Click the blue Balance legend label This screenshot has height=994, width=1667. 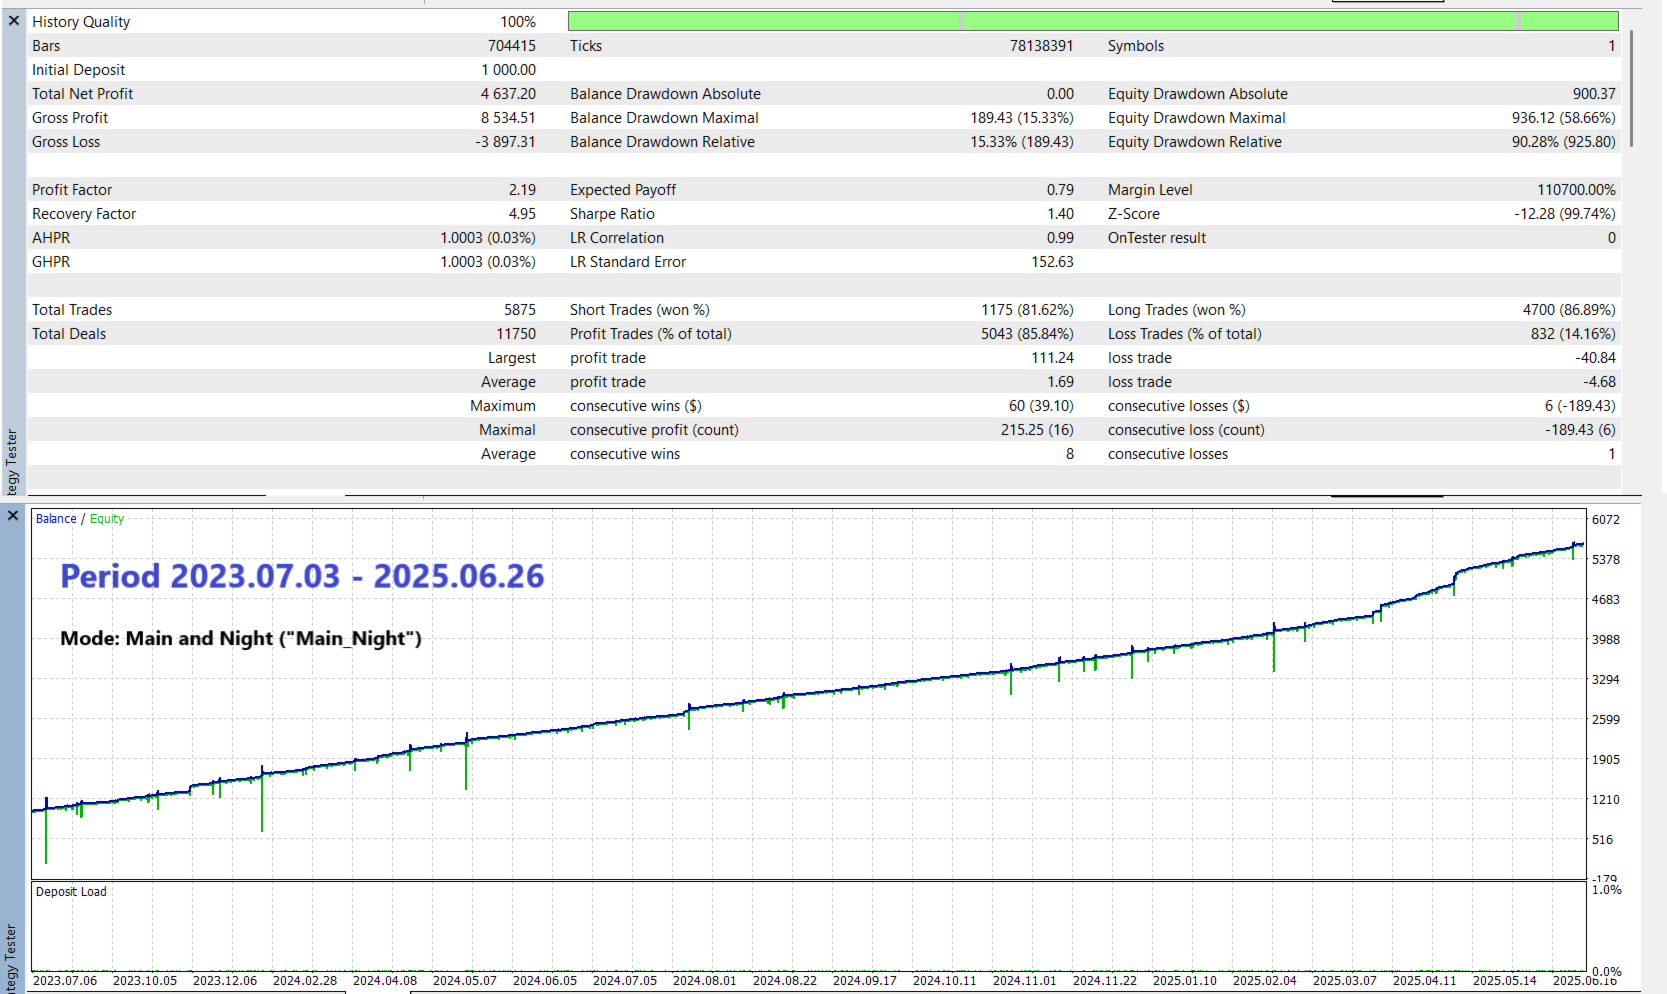56,519
